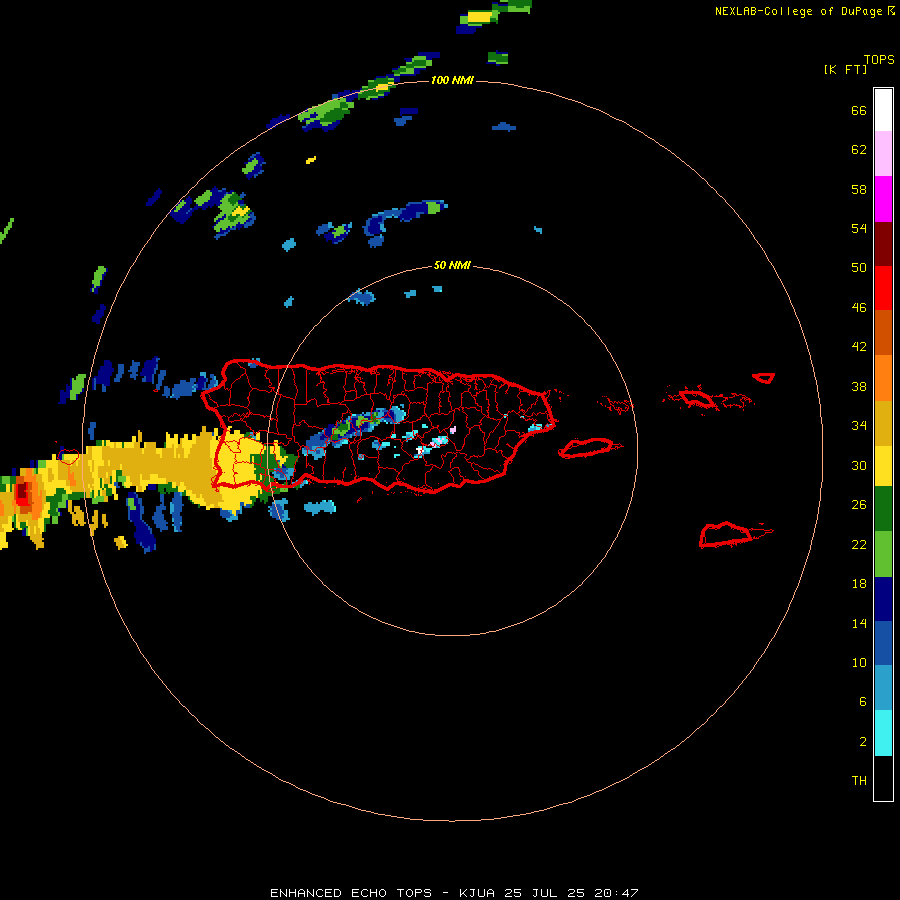Click the 26 value in the legend

(859, 505)
